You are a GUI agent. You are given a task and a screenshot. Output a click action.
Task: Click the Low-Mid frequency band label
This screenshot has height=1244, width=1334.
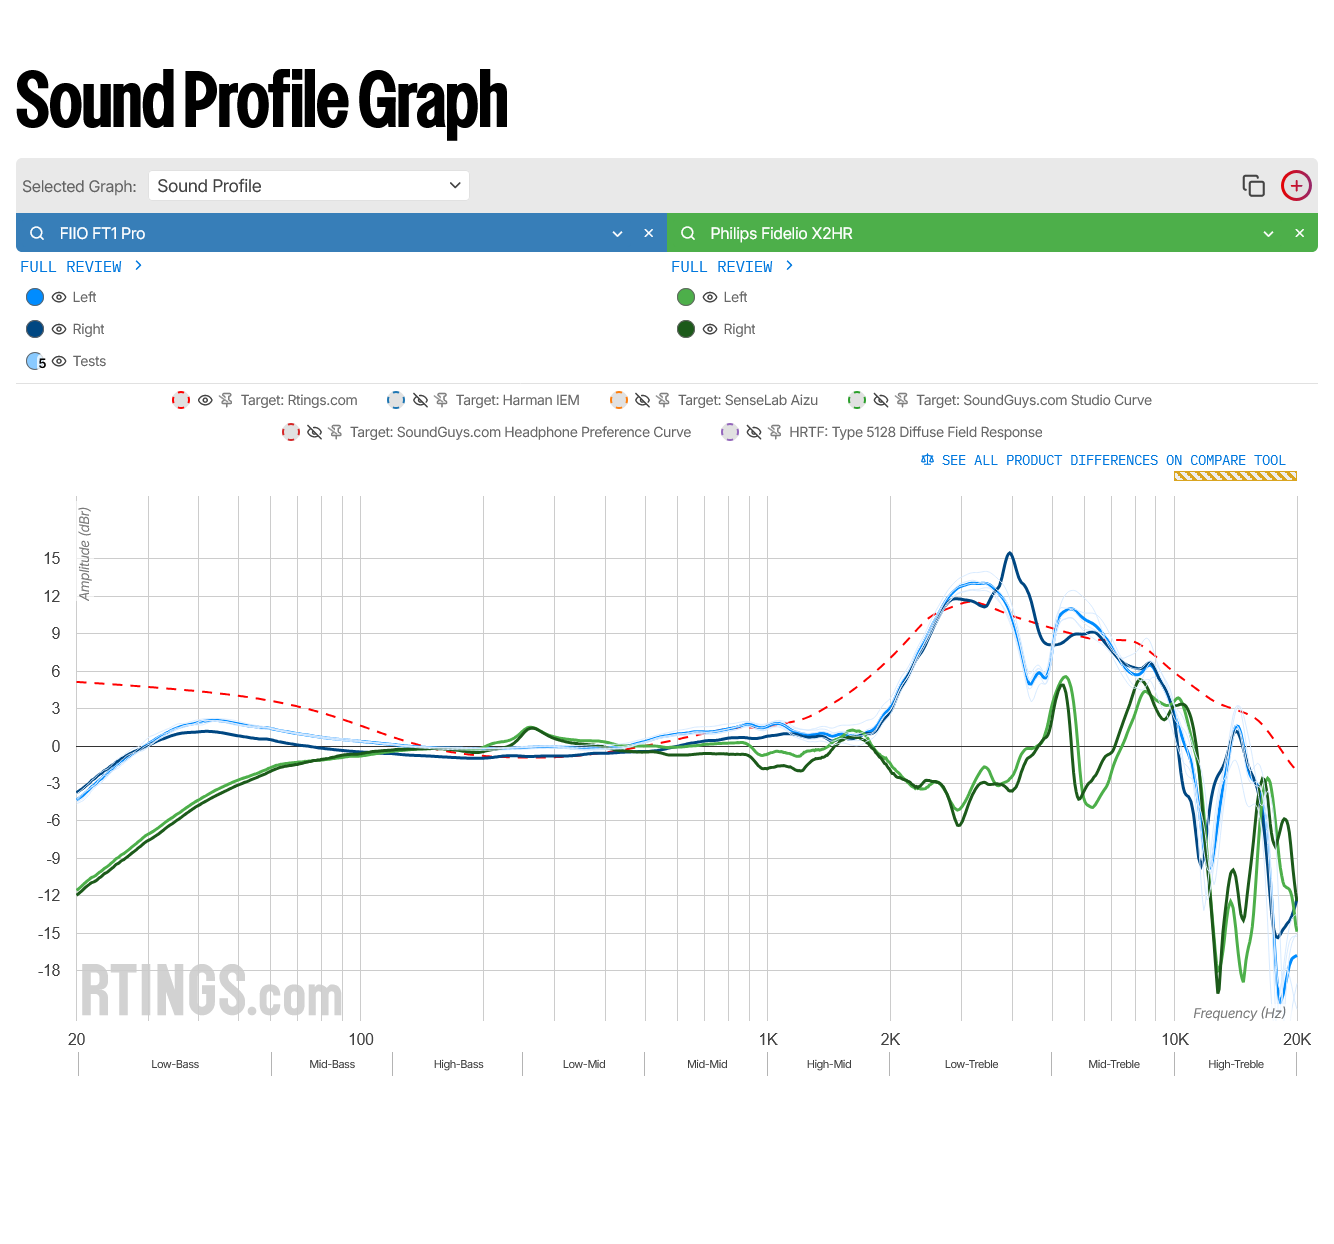pos(584,1064)
